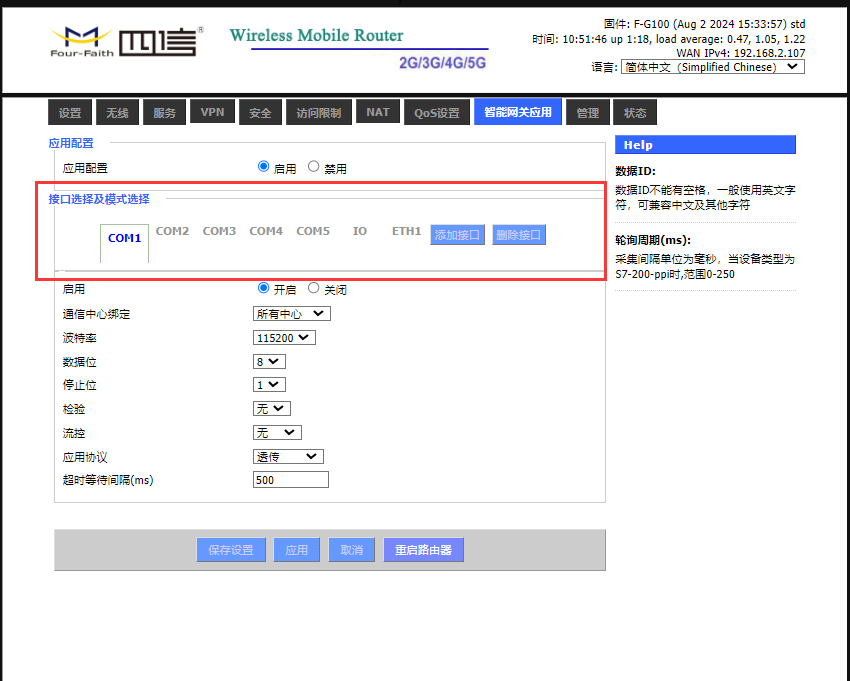Switch to the COM3 interface tab
The width and height of the screenshot is (850, 681).
(x=219, y=231)
